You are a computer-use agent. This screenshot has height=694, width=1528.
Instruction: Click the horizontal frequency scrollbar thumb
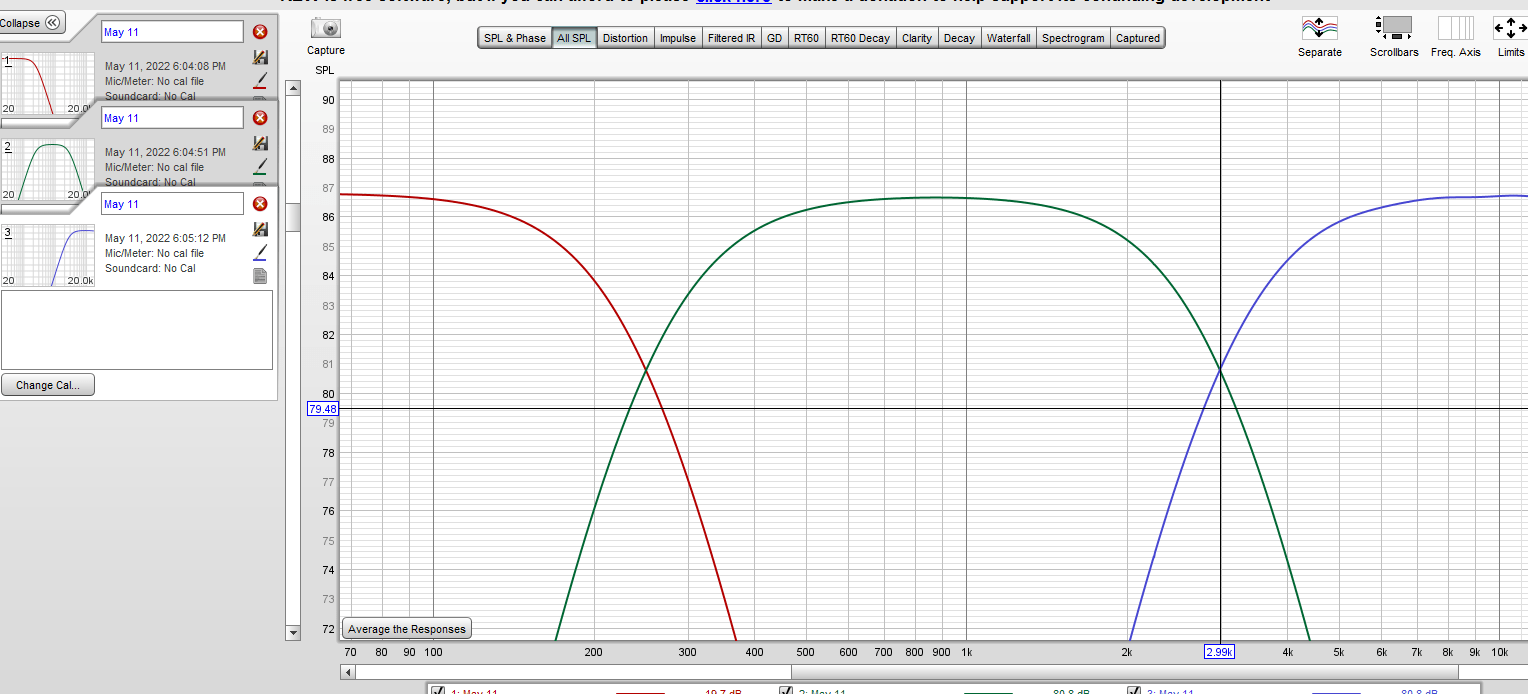click(1123, 672)
